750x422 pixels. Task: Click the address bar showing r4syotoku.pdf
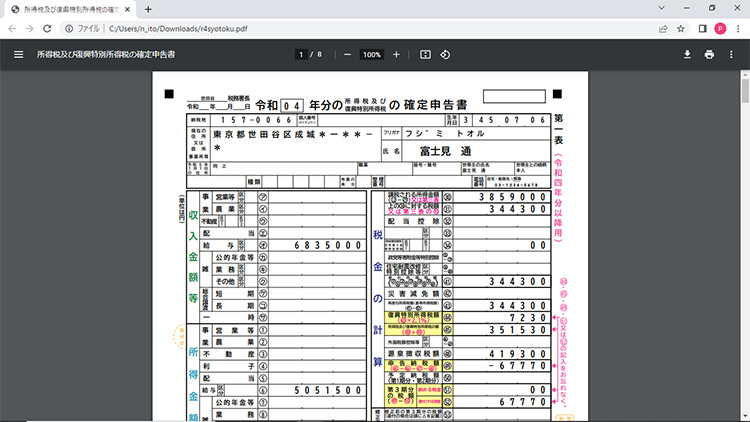[x=350, y=29]
